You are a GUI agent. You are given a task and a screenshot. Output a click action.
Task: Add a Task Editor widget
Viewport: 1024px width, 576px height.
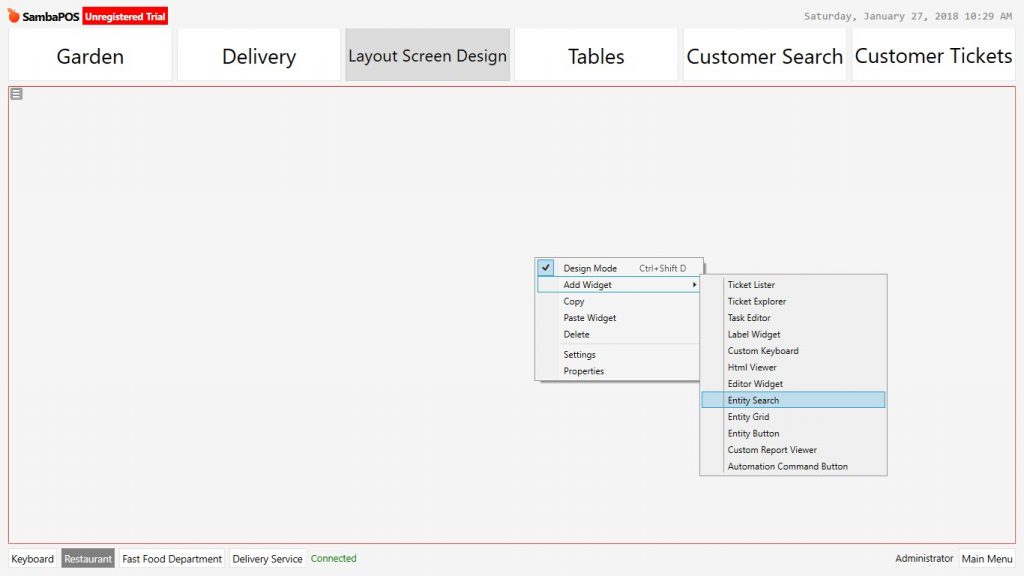tap(793, 317)
